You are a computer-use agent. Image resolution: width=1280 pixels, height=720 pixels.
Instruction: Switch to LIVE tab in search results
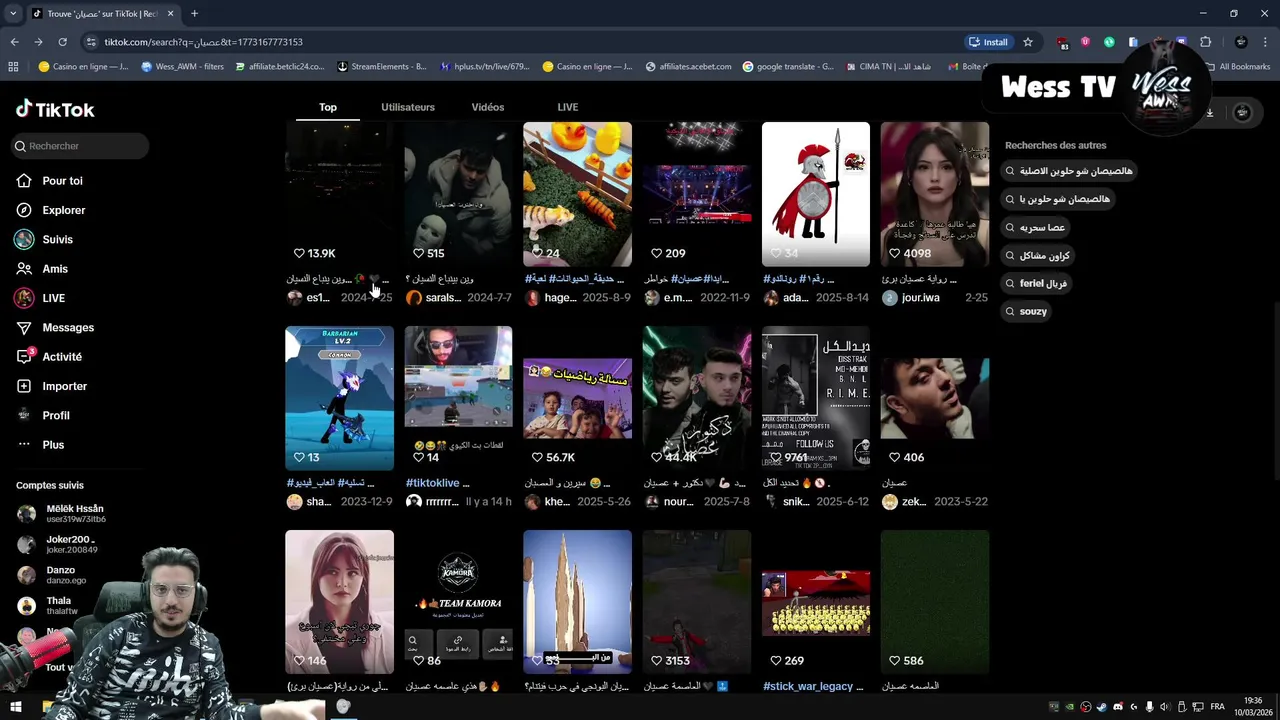[568, 107]
